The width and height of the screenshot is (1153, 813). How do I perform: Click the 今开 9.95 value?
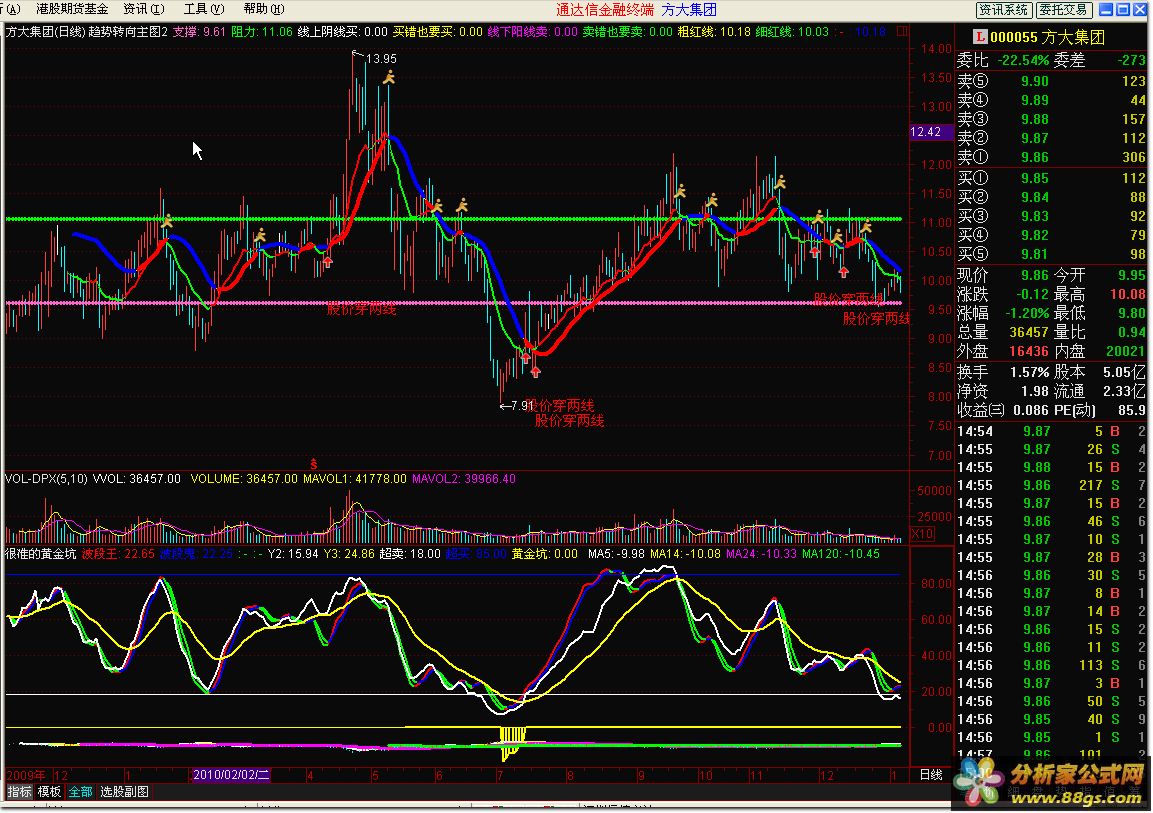1131,275
